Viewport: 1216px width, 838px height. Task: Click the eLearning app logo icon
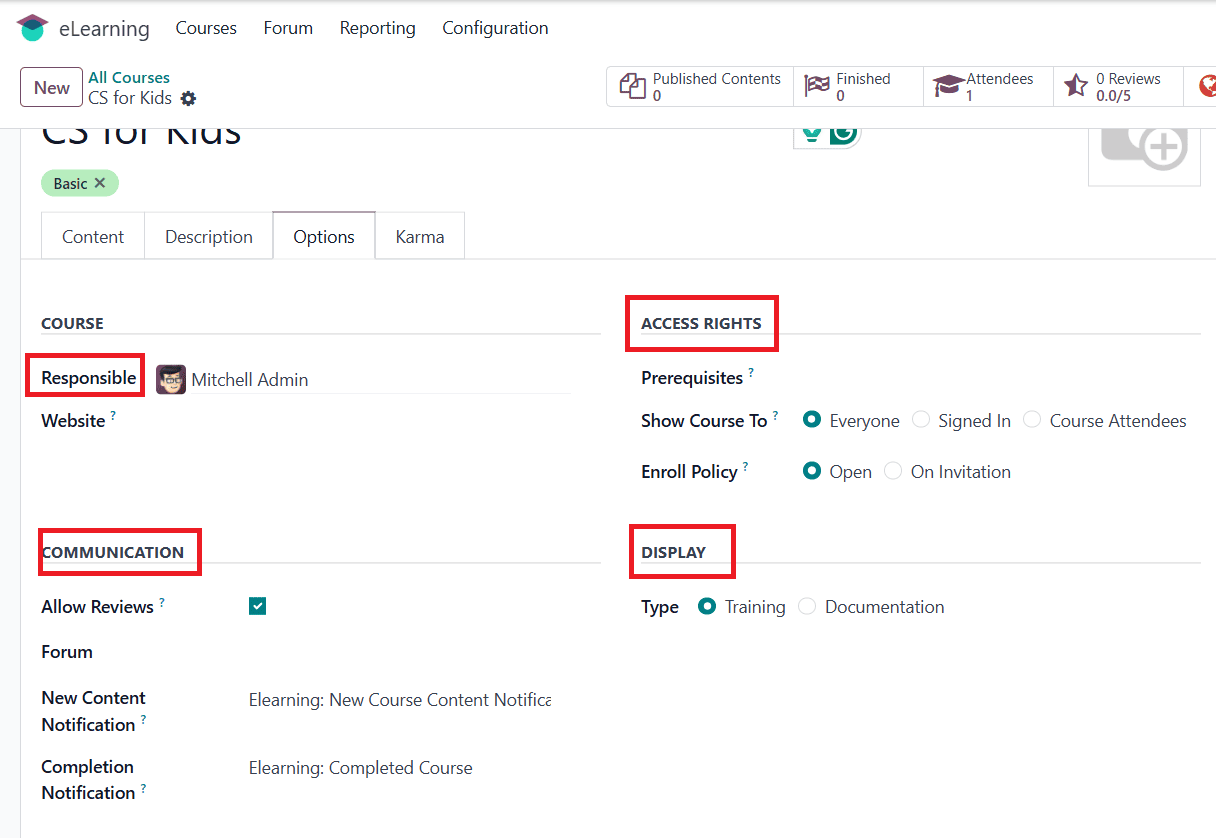32,28
